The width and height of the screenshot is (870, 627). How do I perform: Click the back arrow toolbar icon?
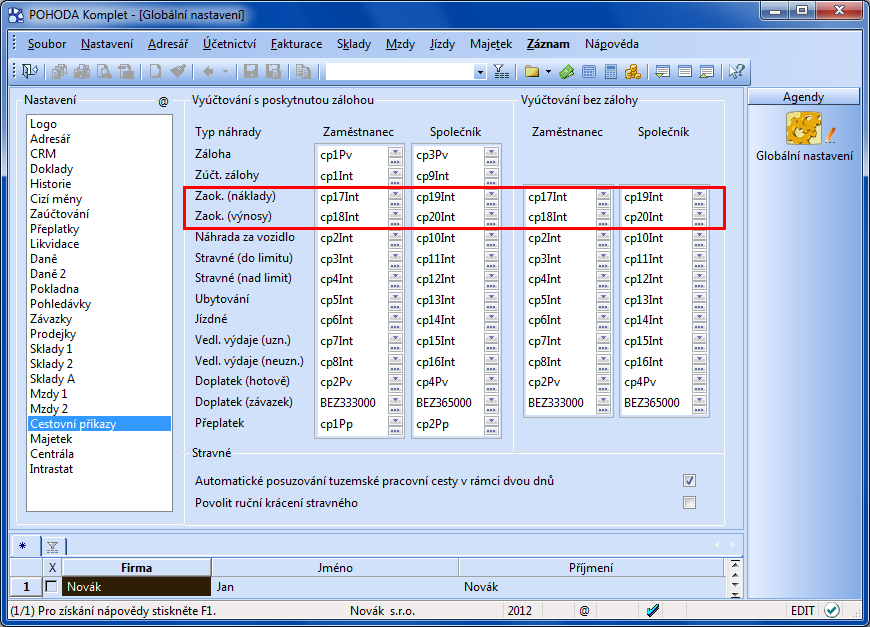pyautogui.click(x=208, y=71)
